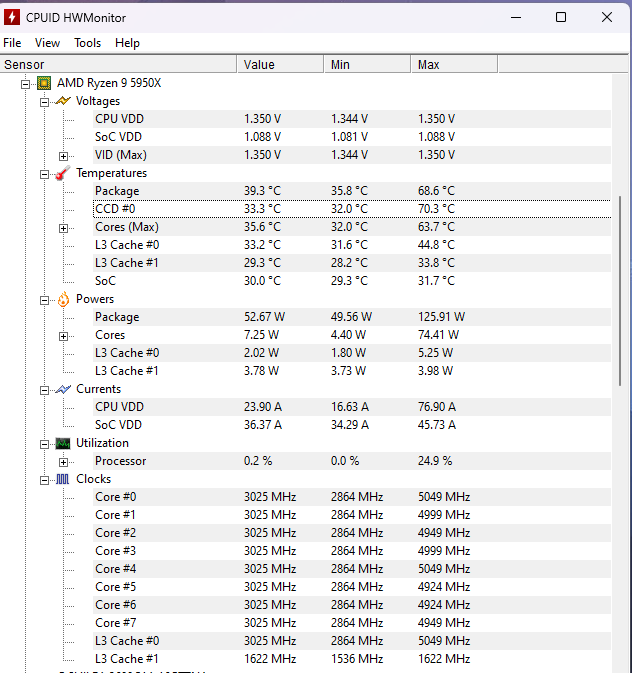This screenshot has height=673, width=632.
Task: Click the Value column header
Action: (x=280, y=64)
